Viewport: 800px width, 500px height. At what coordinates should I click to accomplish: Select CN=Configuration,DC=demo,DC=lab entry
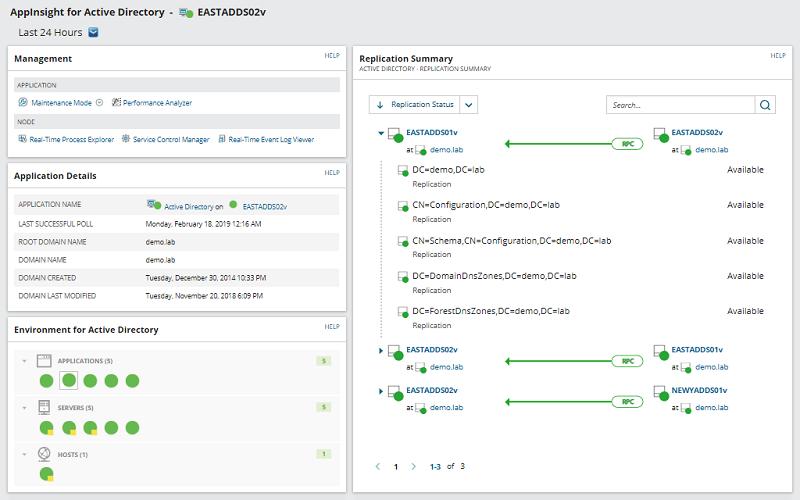tap(486, 205)
